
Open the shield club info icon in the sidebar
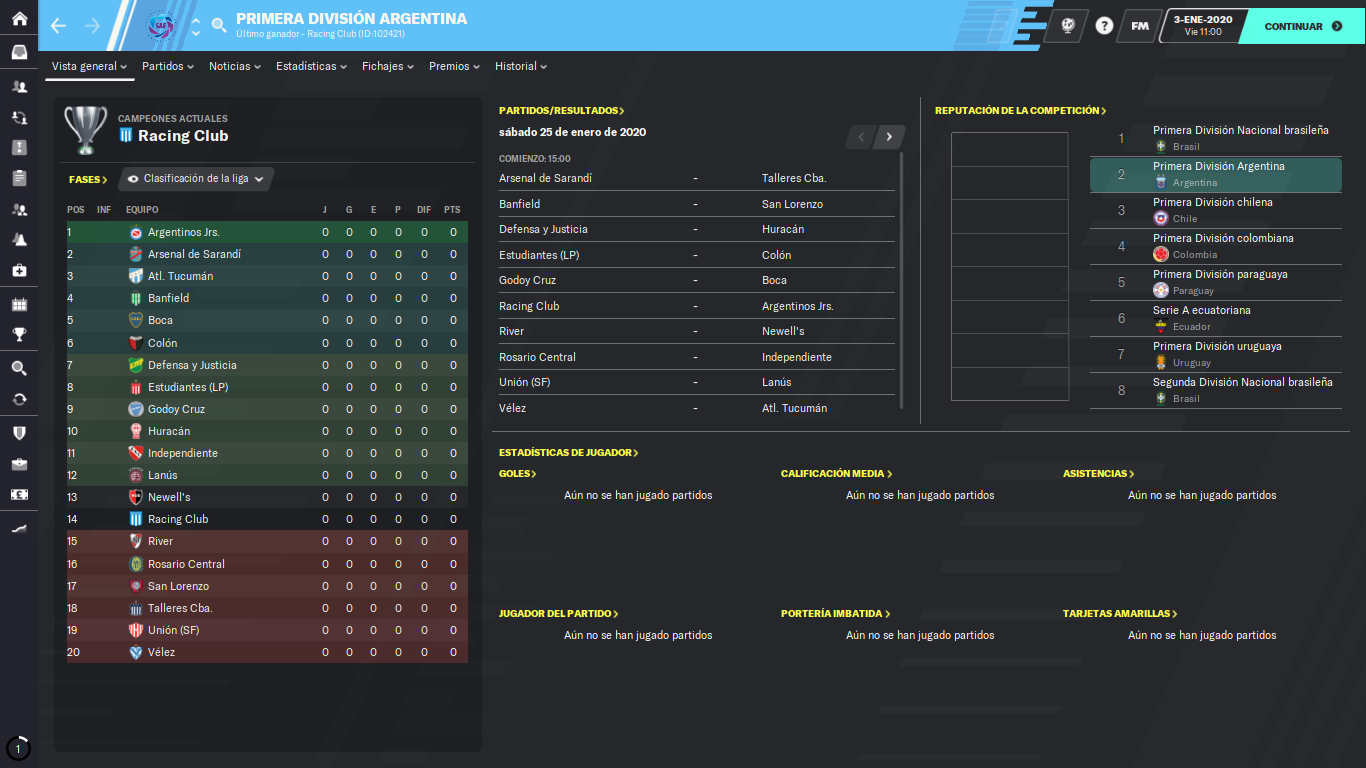19,433
